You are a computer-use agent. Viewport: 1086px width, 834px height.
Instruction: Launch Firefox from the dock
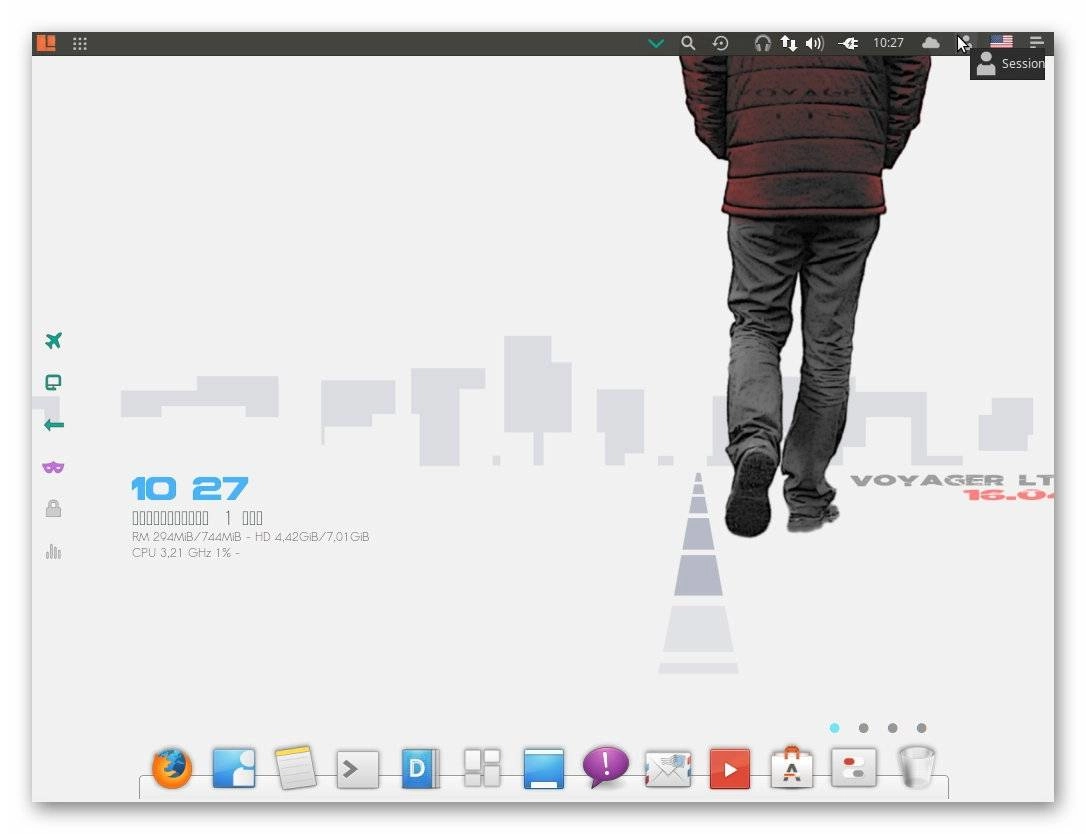(x=171, y=768)
